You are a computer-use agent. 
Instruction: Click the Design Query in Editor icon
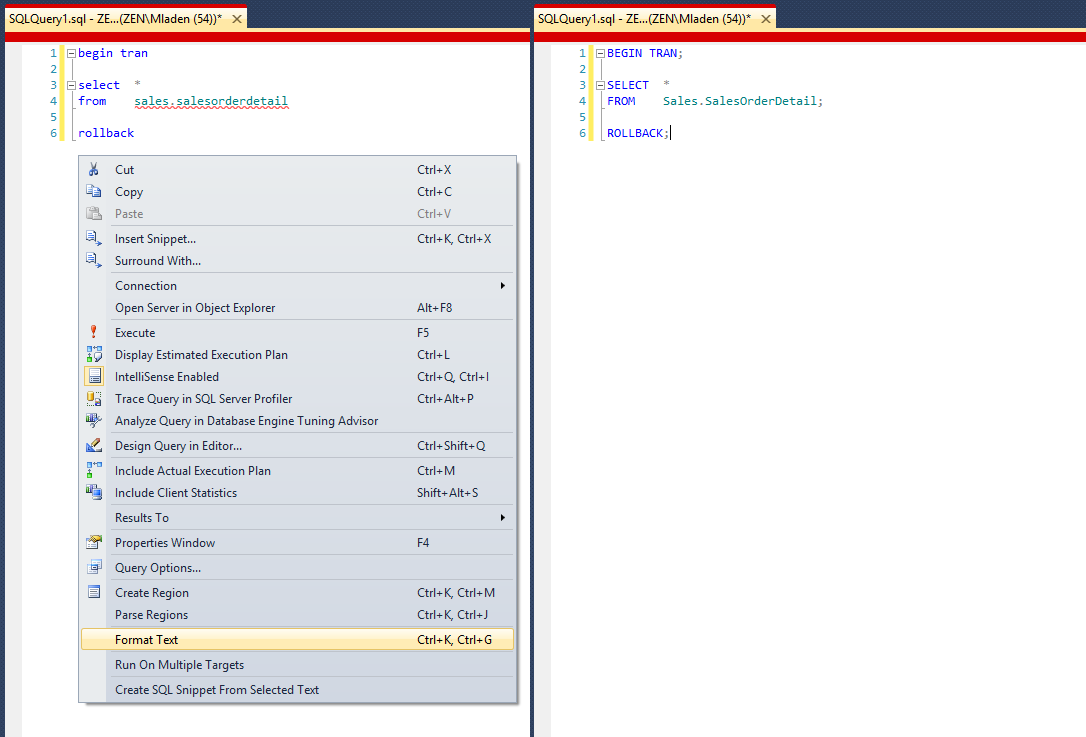(x=94, y=446)
